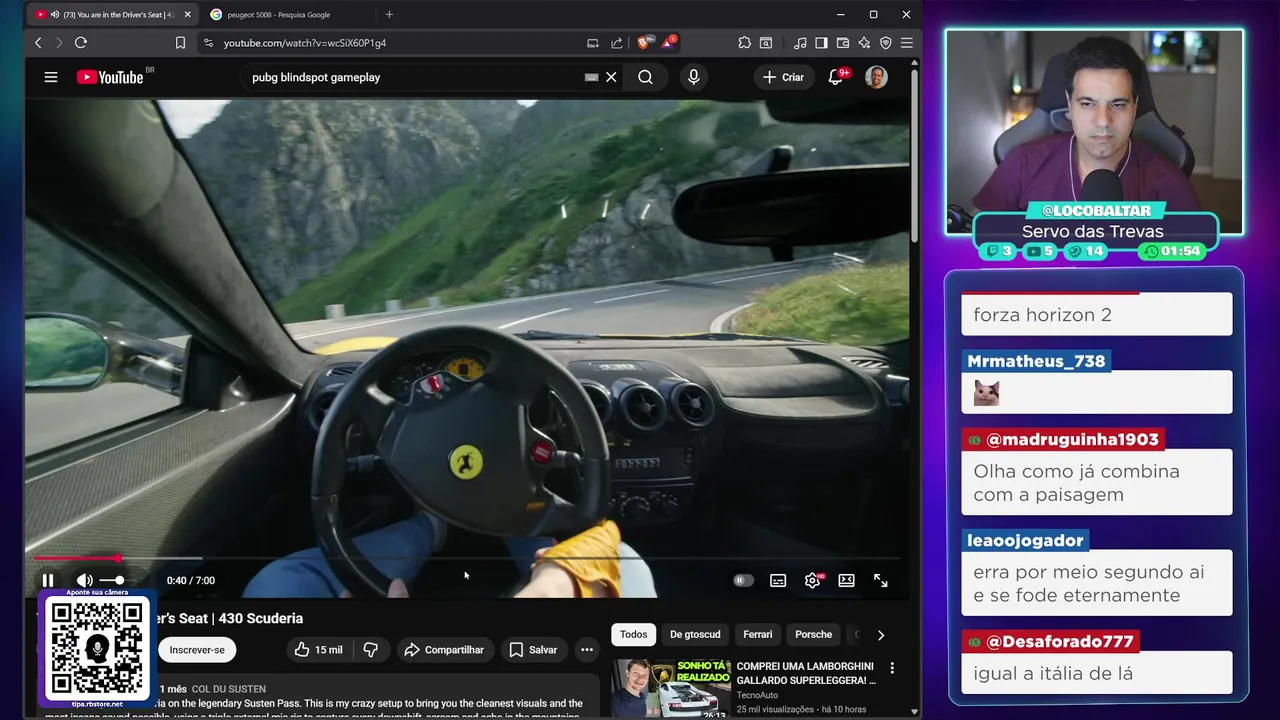This screenshot has width=1280, height=720.
Task: Switch to peugeot 5008 Google tab
Action: [280, 15]
